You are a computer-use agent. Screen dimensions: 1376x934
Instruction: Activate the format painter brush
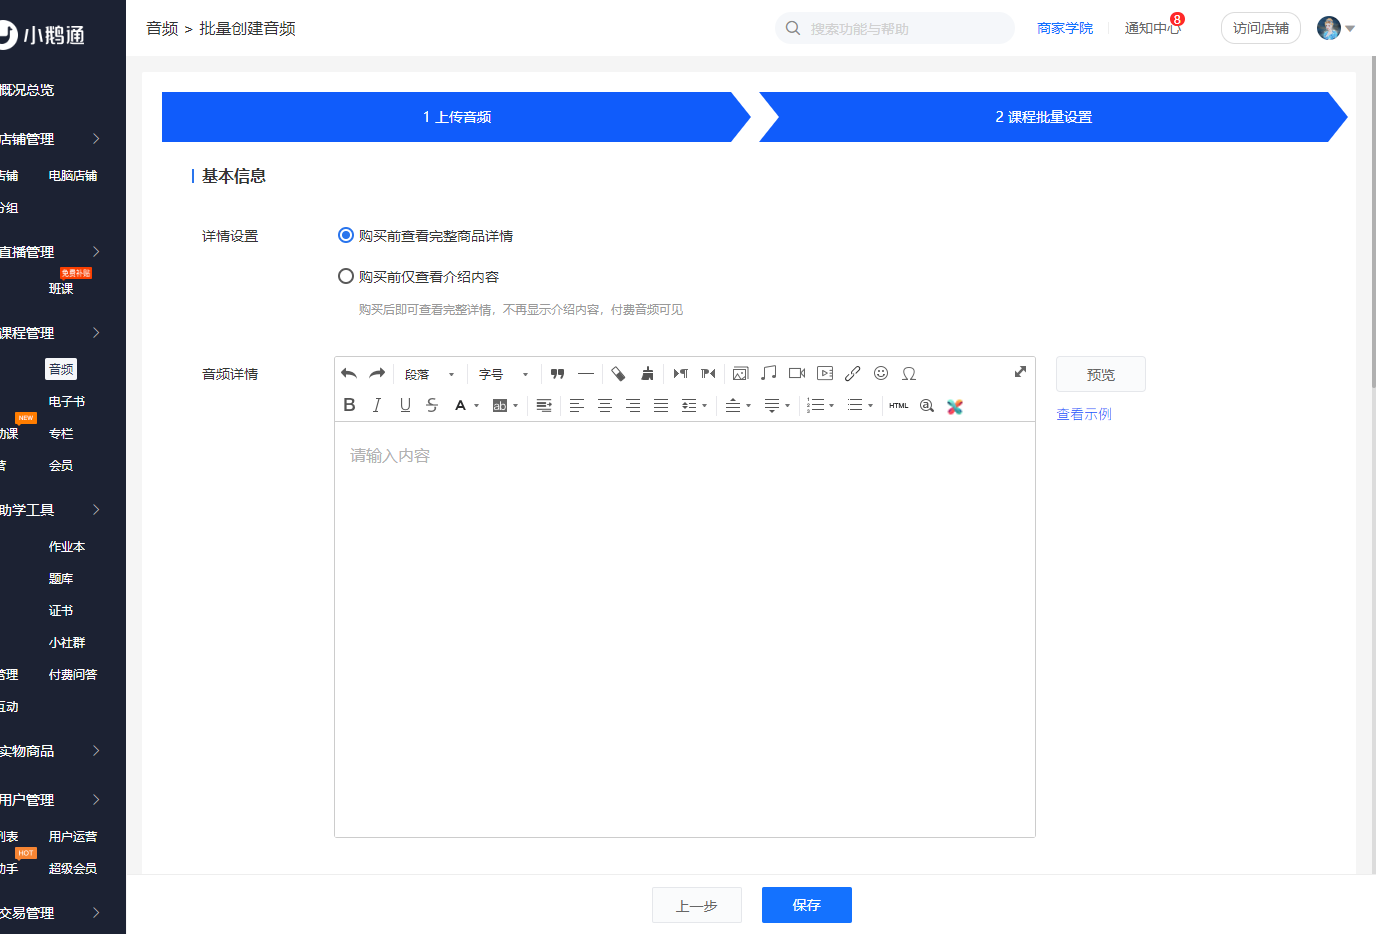(x=647, y=374)
